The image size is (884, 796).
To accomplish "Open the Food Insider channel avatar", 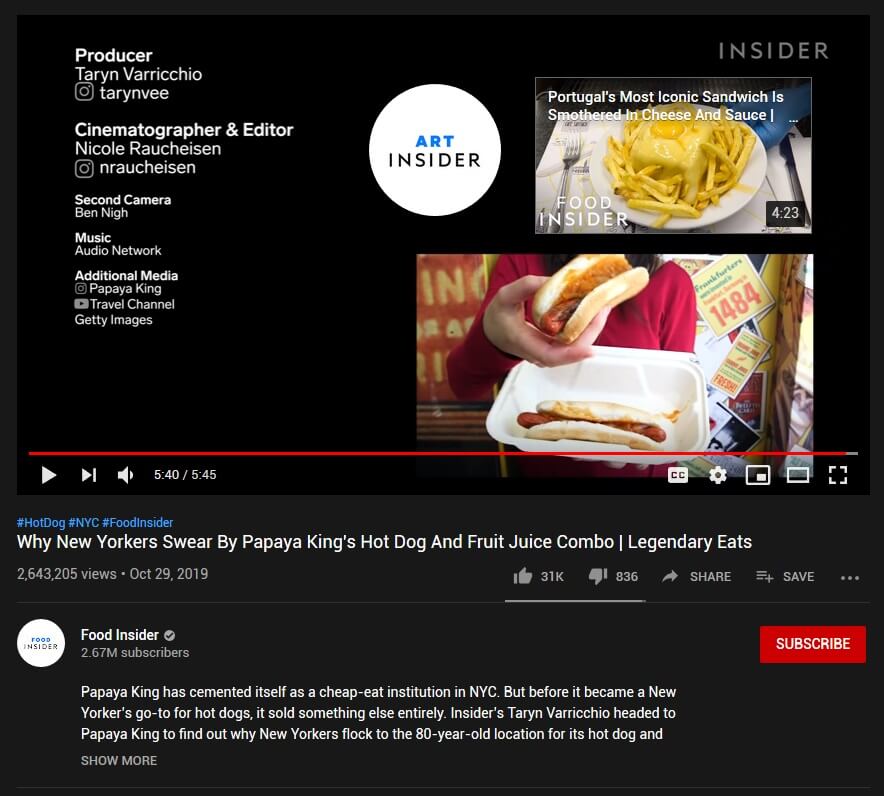I will [41, 643].
